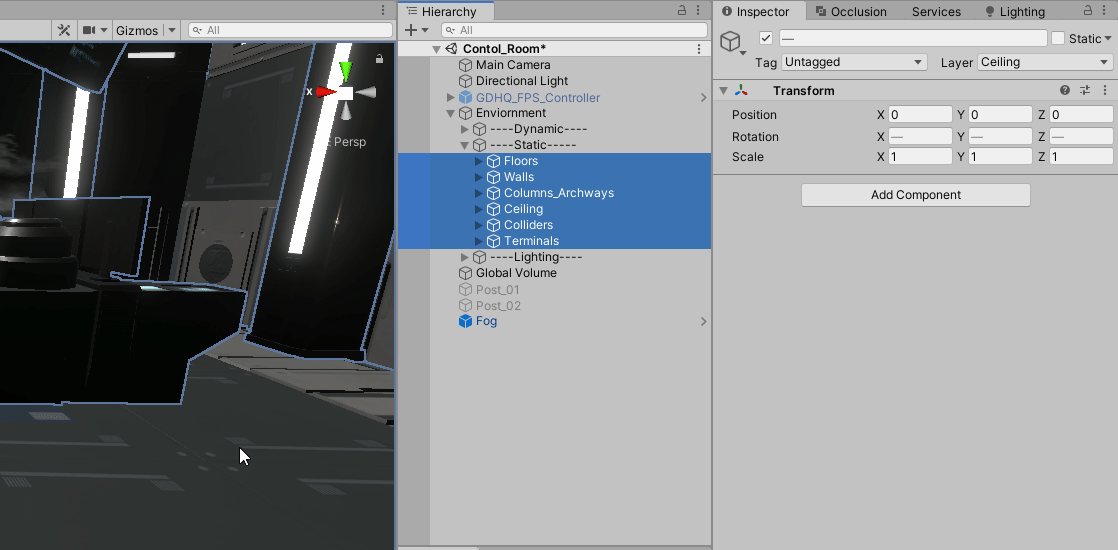
Task: Select the disabled Post_02 object
Action: click(x=498, y=306)
